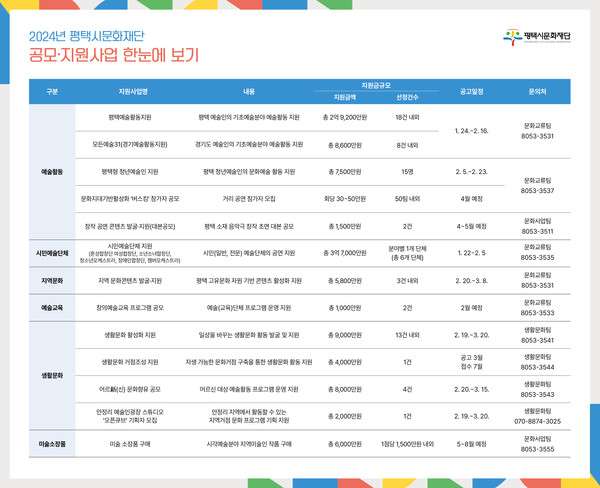
Task: Click the schedule '1. 24.~2. 16.'
Action: click(x=471, y=131)
